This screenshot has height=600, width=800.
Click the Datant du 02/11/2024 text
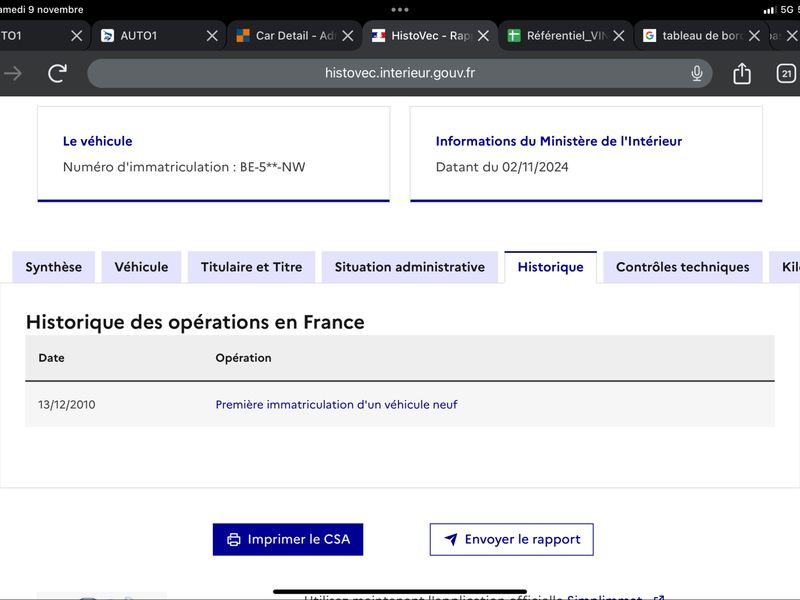click(x=502, y=167)
